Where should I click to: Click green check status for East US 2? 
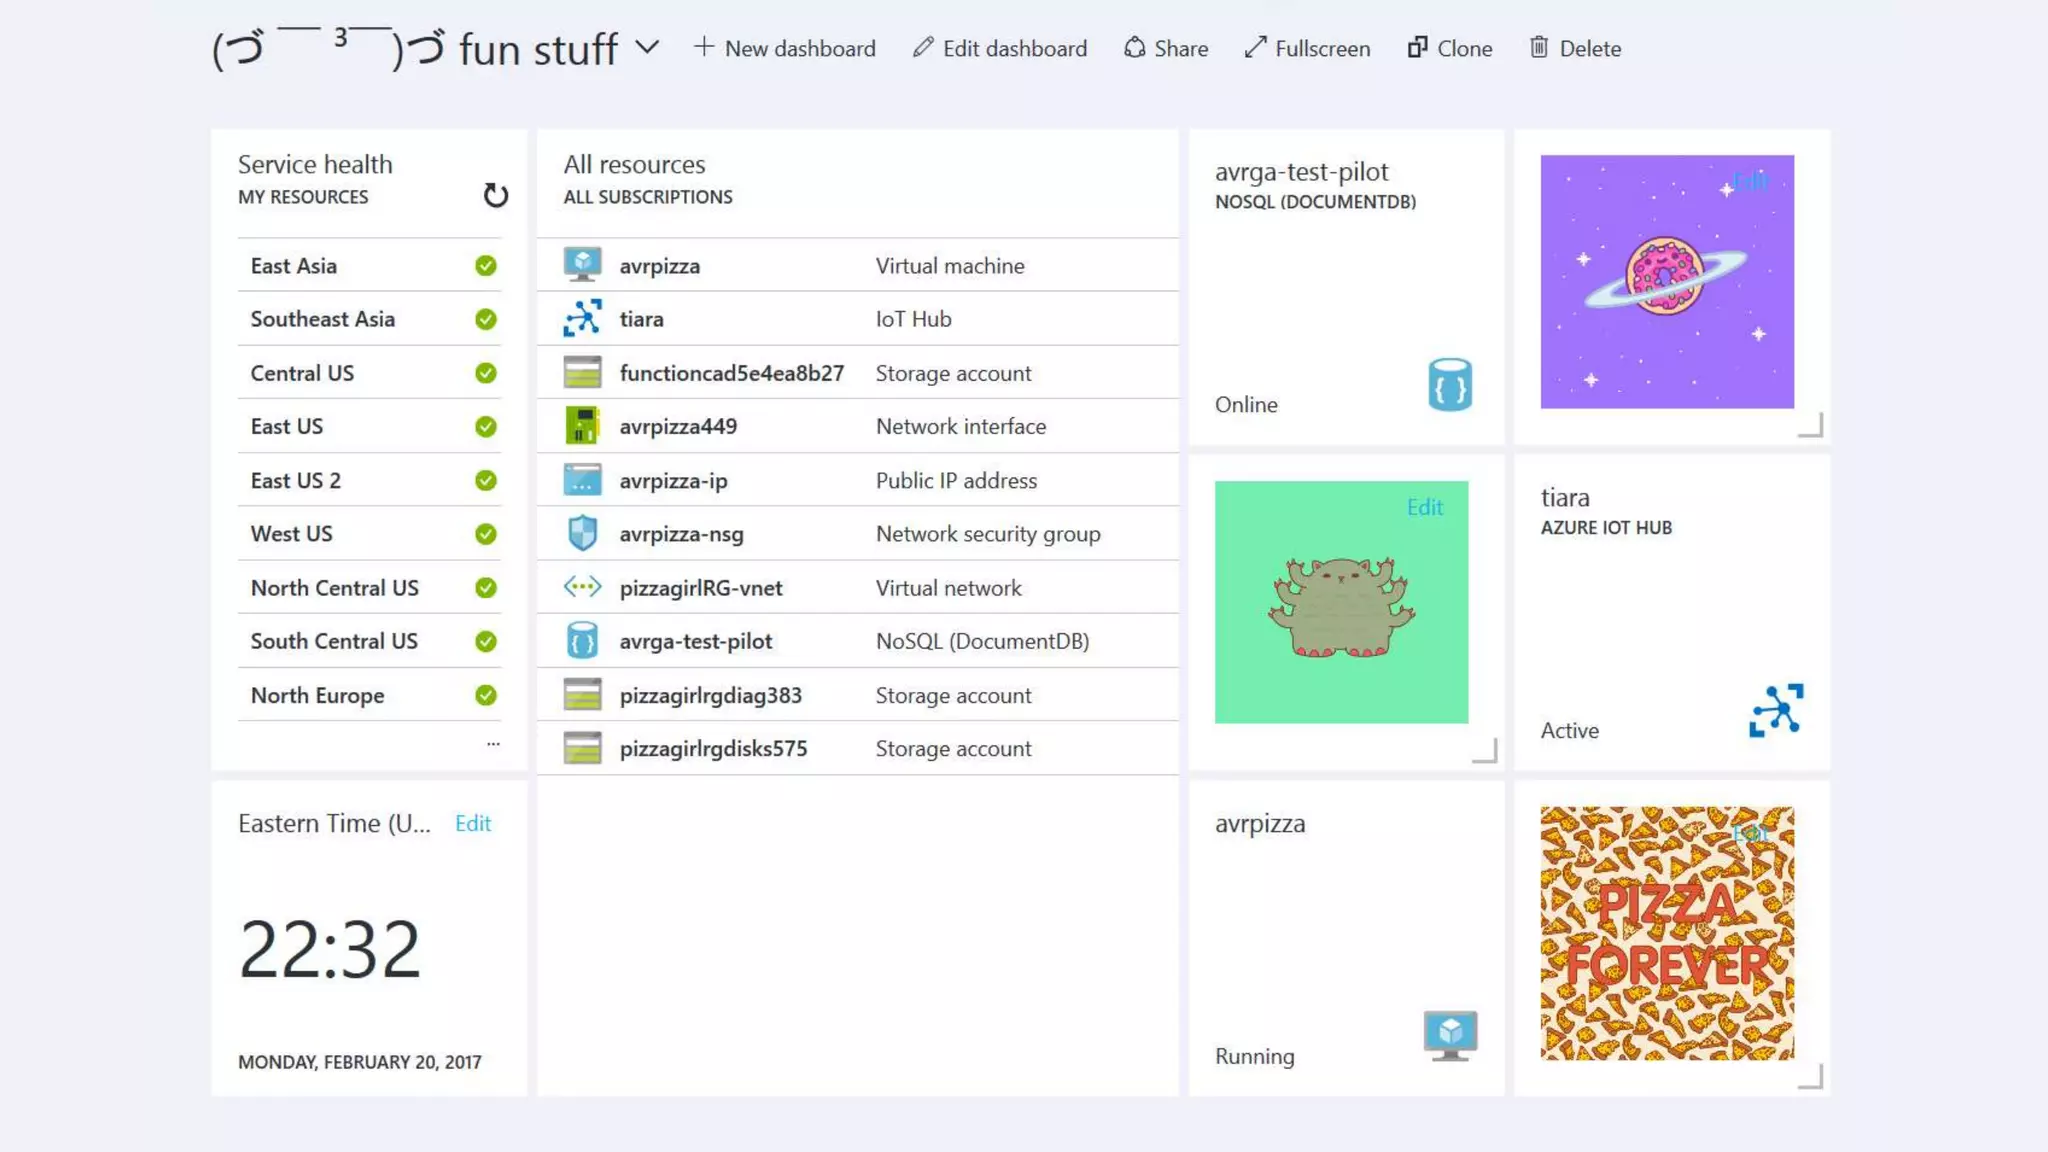point(486,480)
